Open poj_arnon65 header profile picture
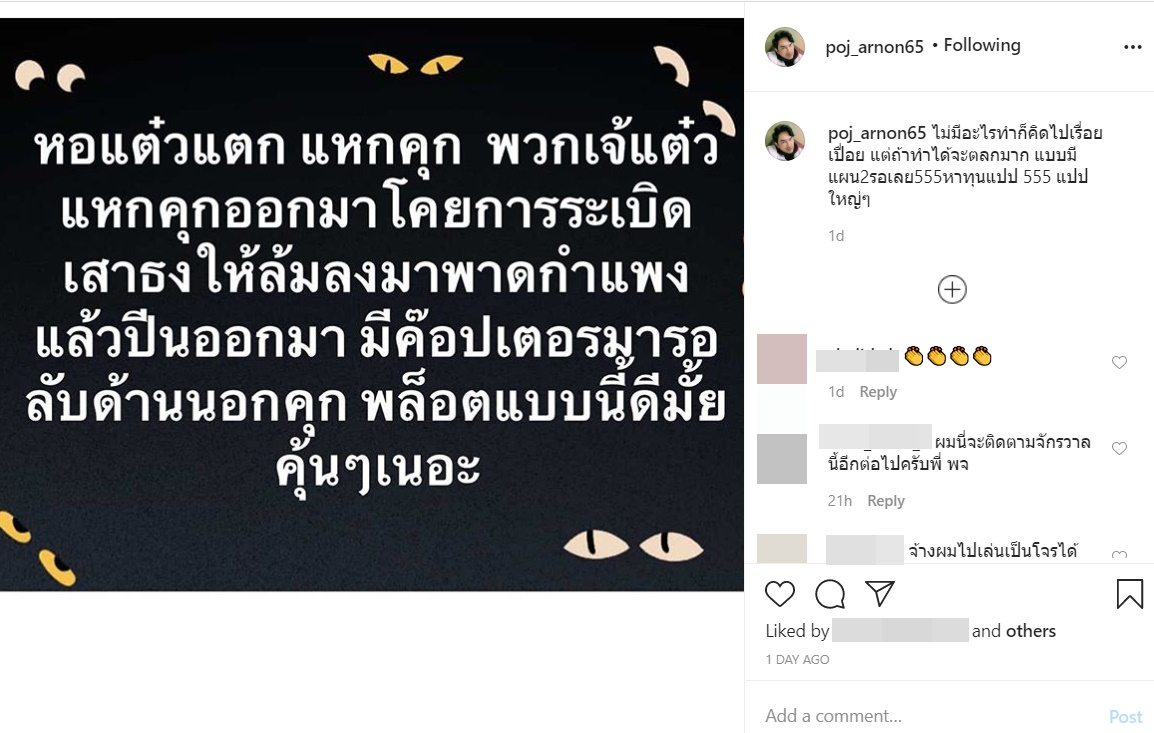Image resolution: width=1154 pixels, height=733 pixels. click(x=785, y=47)
